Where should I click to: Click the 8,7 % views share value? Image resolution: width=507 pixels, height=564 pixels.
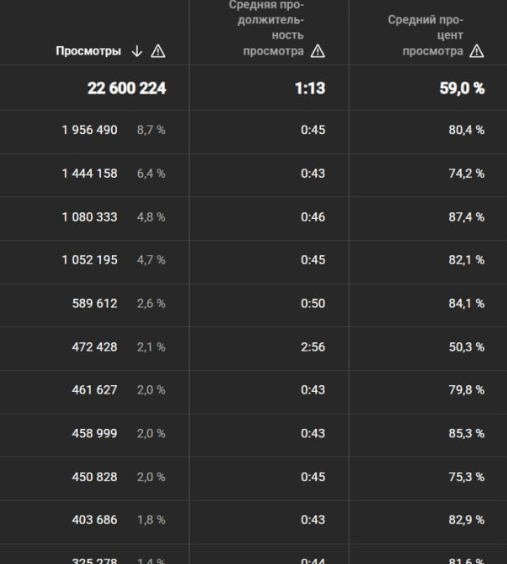[151, 130]
